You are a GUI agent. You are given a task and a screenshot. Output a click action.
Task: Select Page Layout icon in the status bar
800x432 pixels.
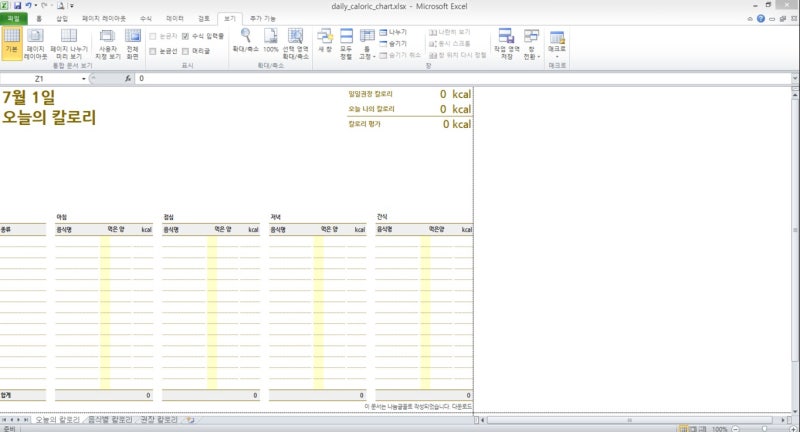point(694,429)
